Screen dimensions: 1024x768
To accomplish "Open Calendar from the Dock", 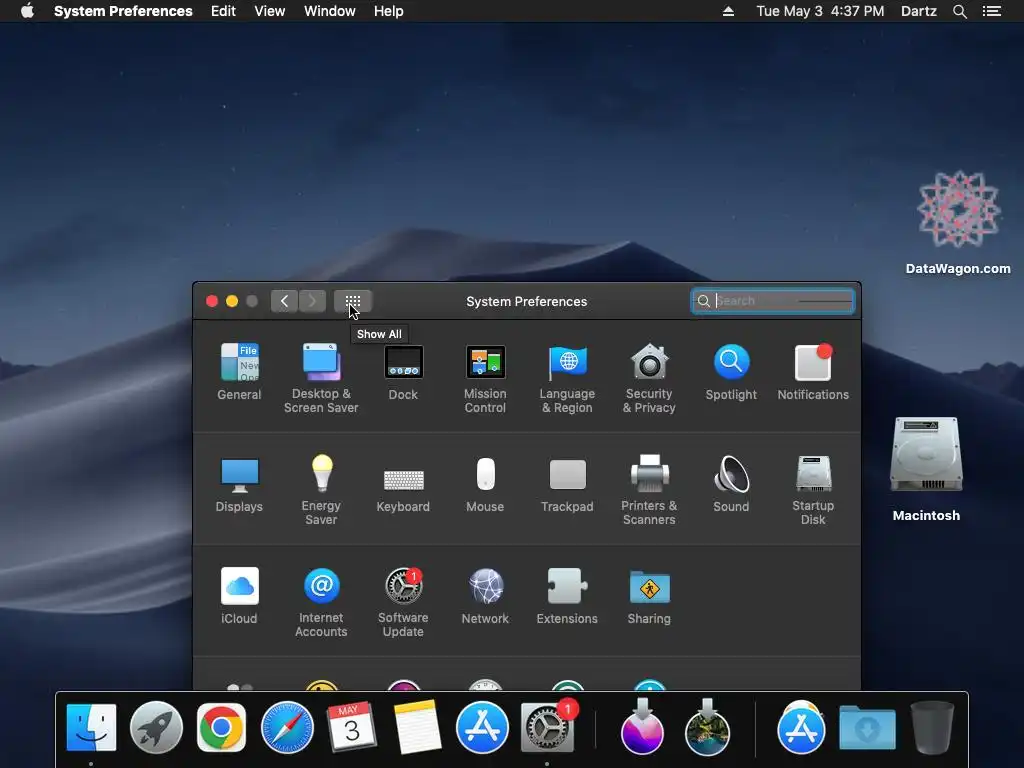I will click(x=351, y=727).
